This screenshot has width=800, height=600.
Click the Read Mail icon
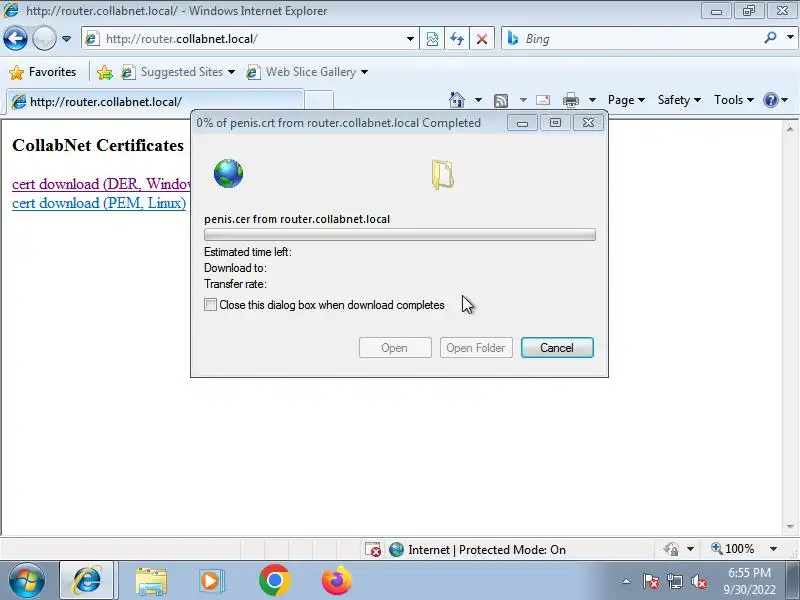point(543,100)
